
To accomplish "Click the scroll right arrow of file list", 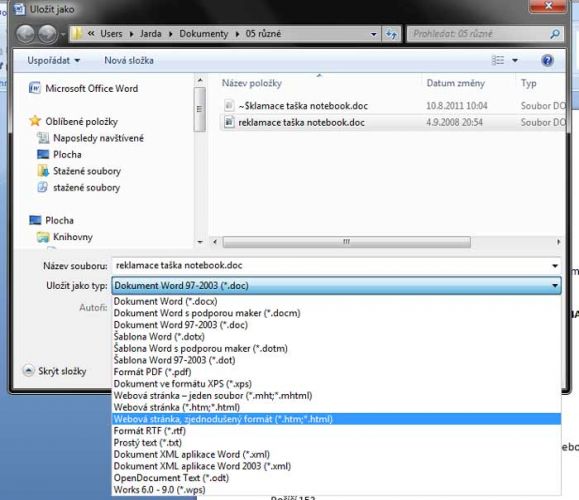I will (x=558, y=242).
